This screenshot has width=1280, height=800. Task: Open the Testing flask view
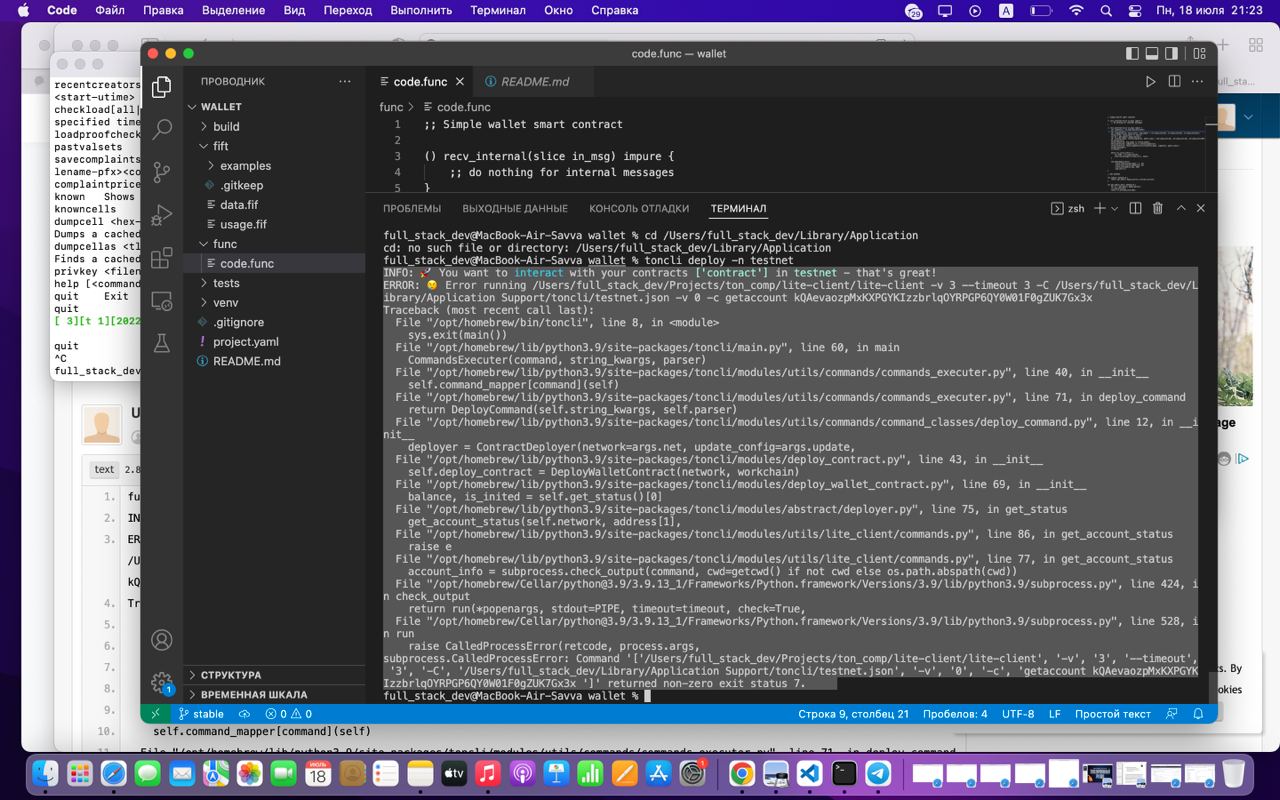(162, 343)
